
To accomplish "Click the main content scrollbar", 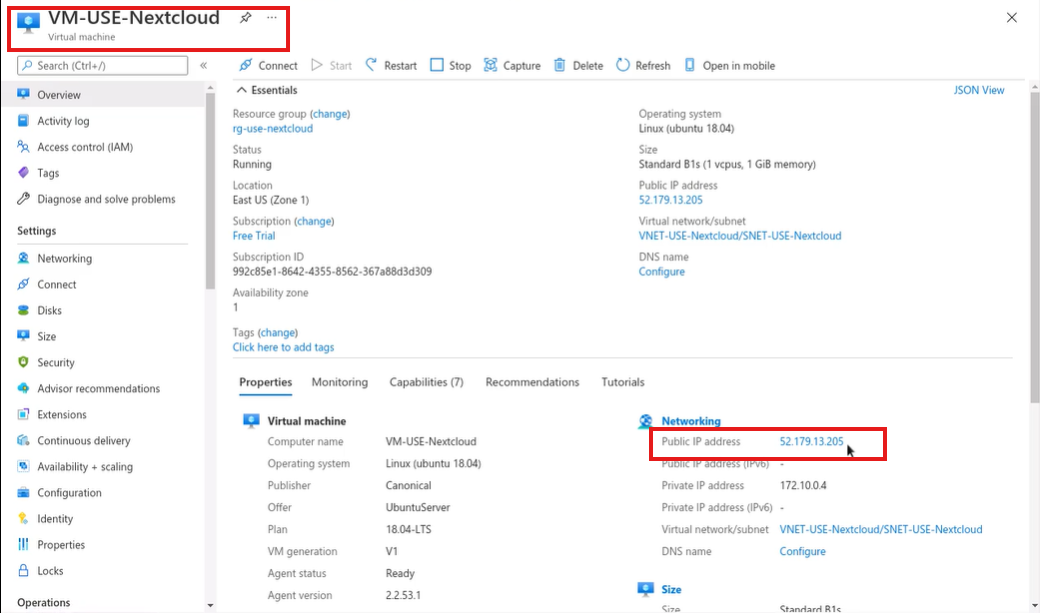I will coord(1035,247).
